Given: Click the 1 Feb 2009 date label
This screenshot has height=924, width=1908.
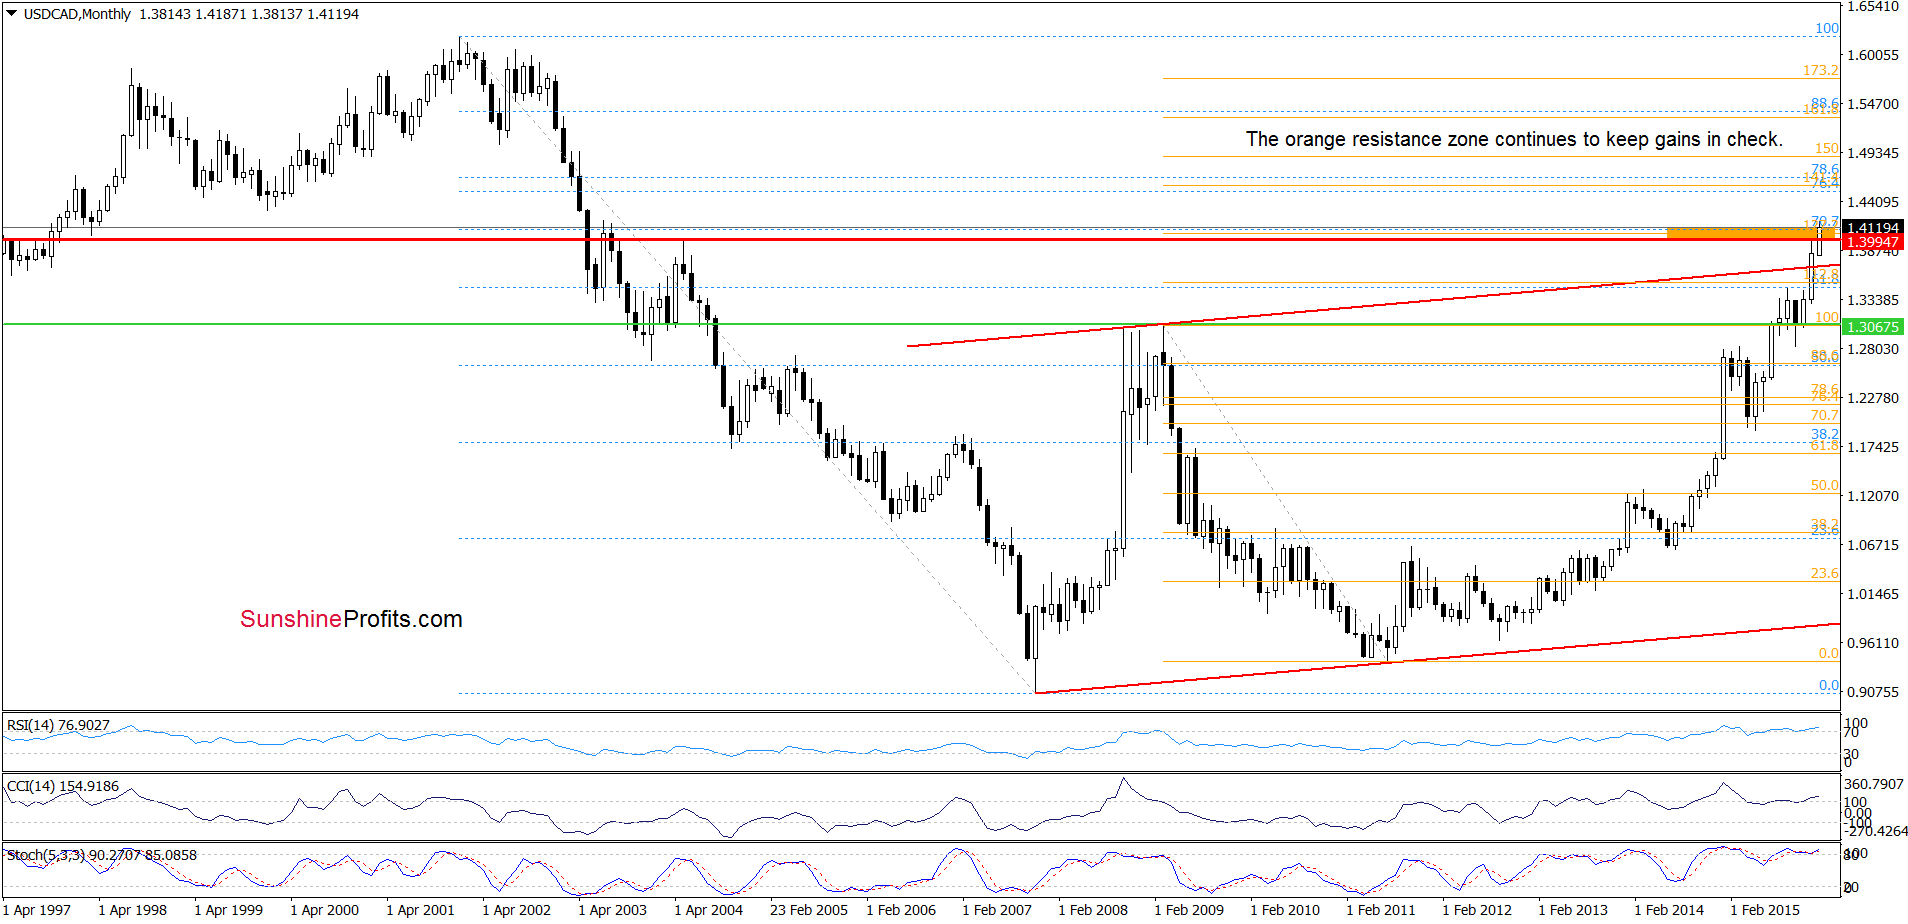Looking at the screenshot, I should 1189,910.
